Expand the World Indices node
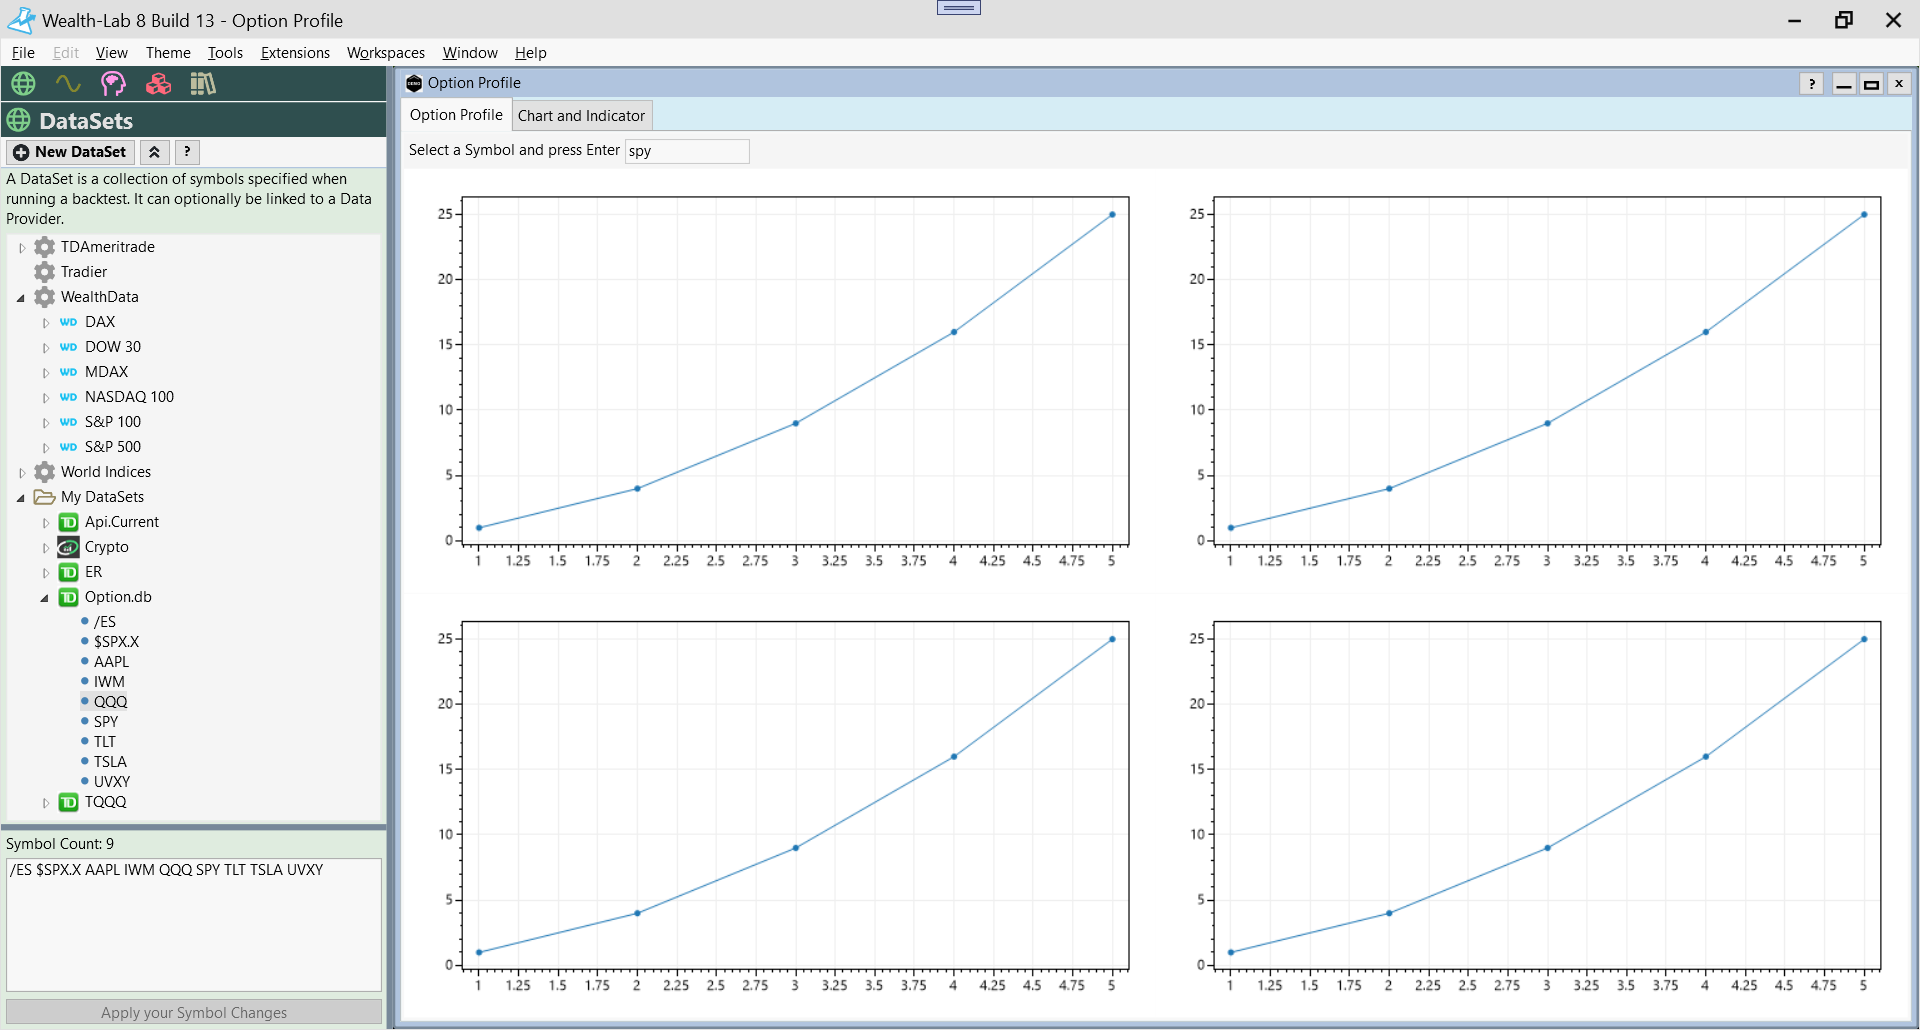 pyautogui.click(x=22, y=473)
